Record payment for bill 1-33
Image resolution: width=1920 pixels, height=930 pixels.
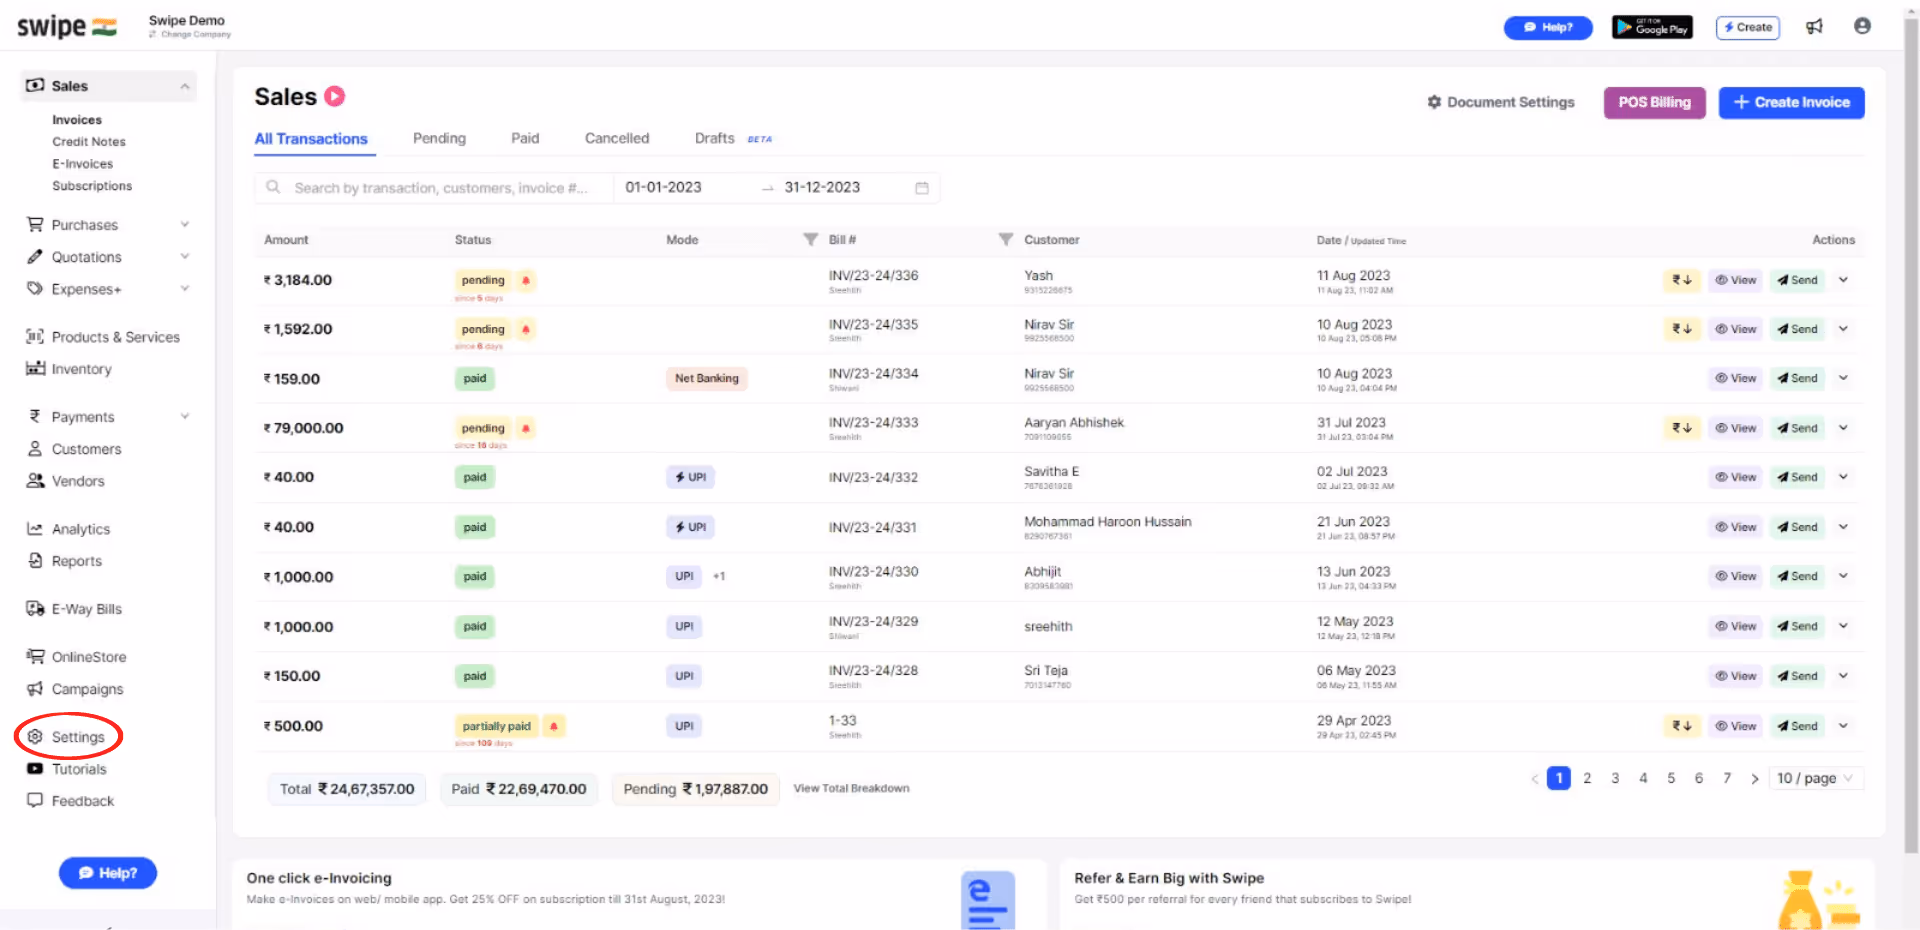tap(1682, 726)
